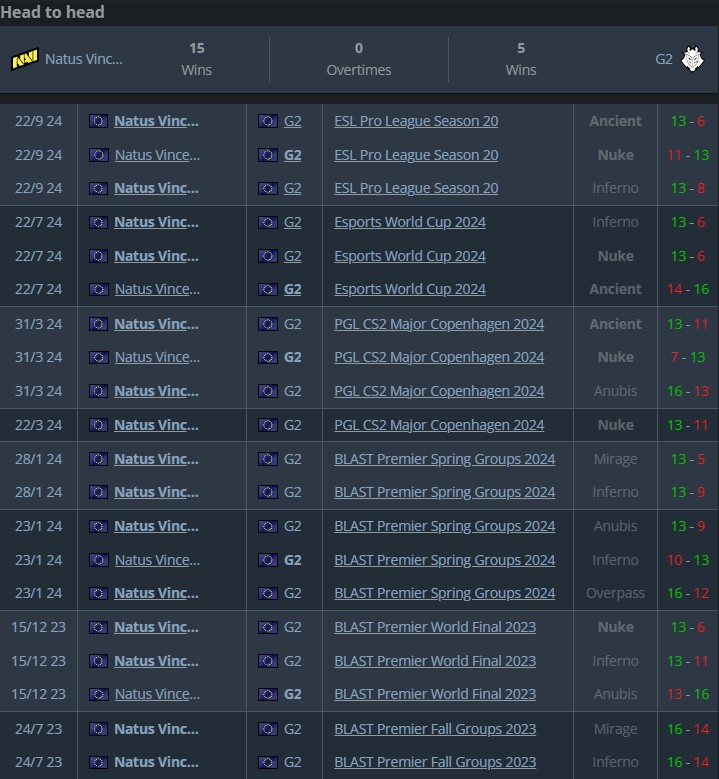The width and height of the screenshot is (719, 779).
Task: Click the G2 logo in the header
Action: point(692,59)
